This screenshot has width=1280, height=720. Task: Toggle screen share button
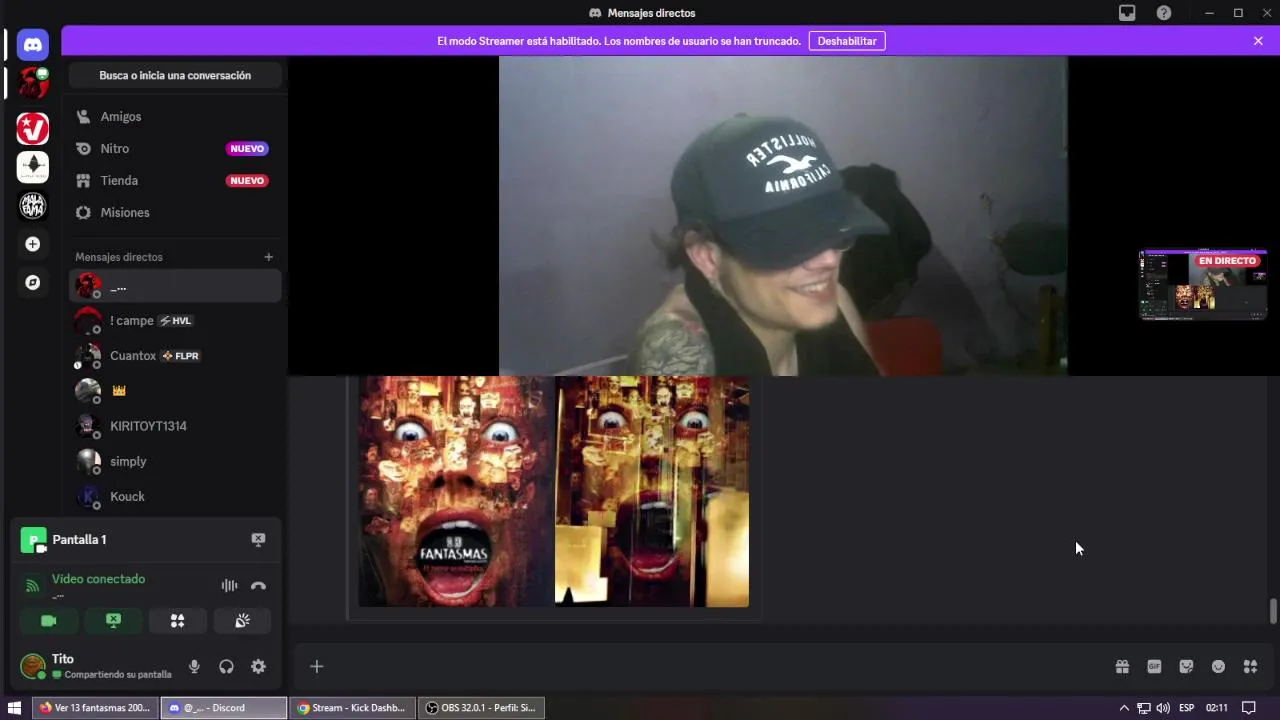(x=113, y=621)
